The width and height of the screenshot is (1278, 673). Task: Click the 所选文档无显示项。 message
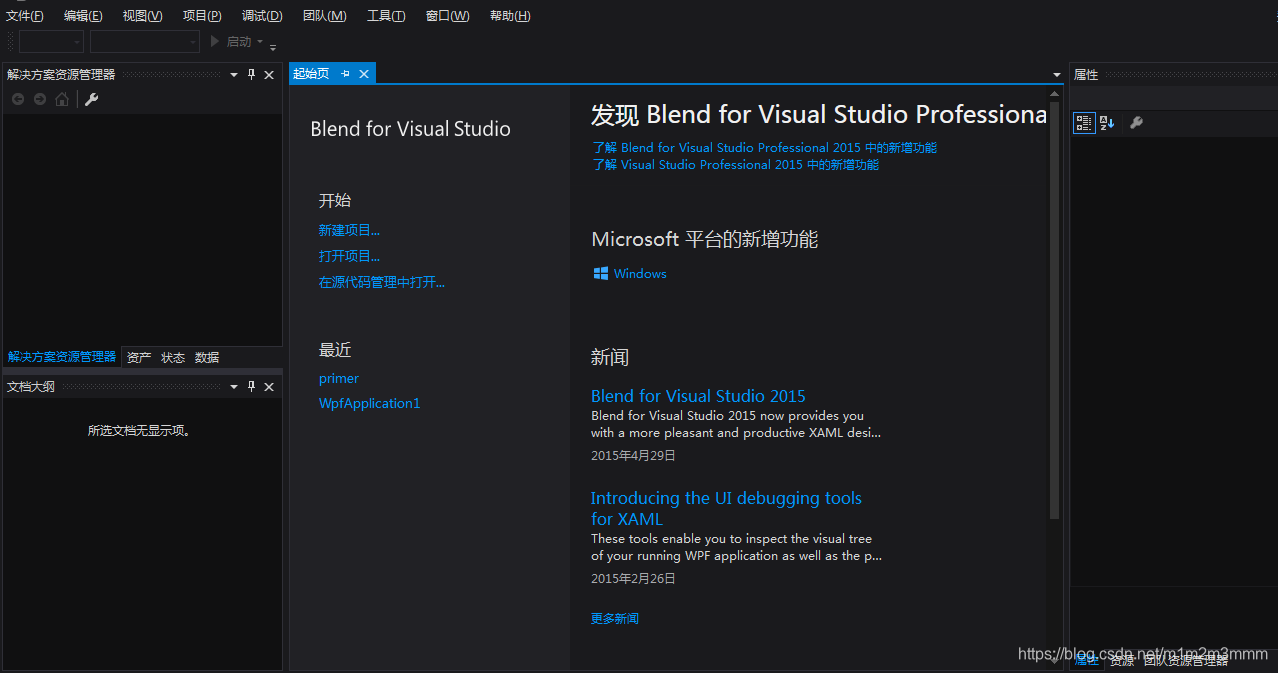click(139, 431)
